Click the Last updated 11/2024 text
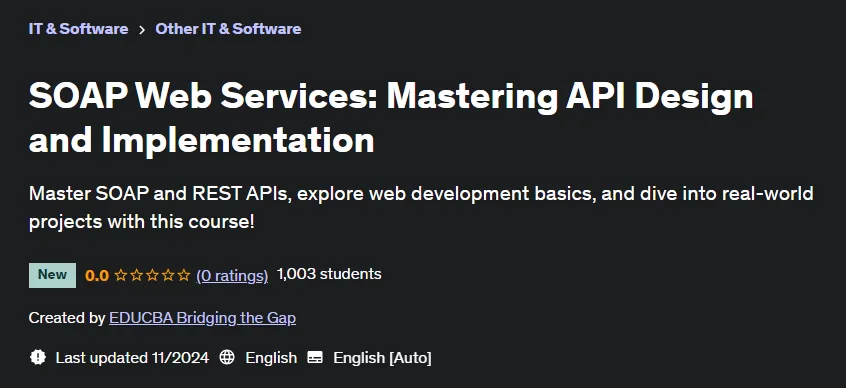This screenshot has height=388, width=846. 132,358
